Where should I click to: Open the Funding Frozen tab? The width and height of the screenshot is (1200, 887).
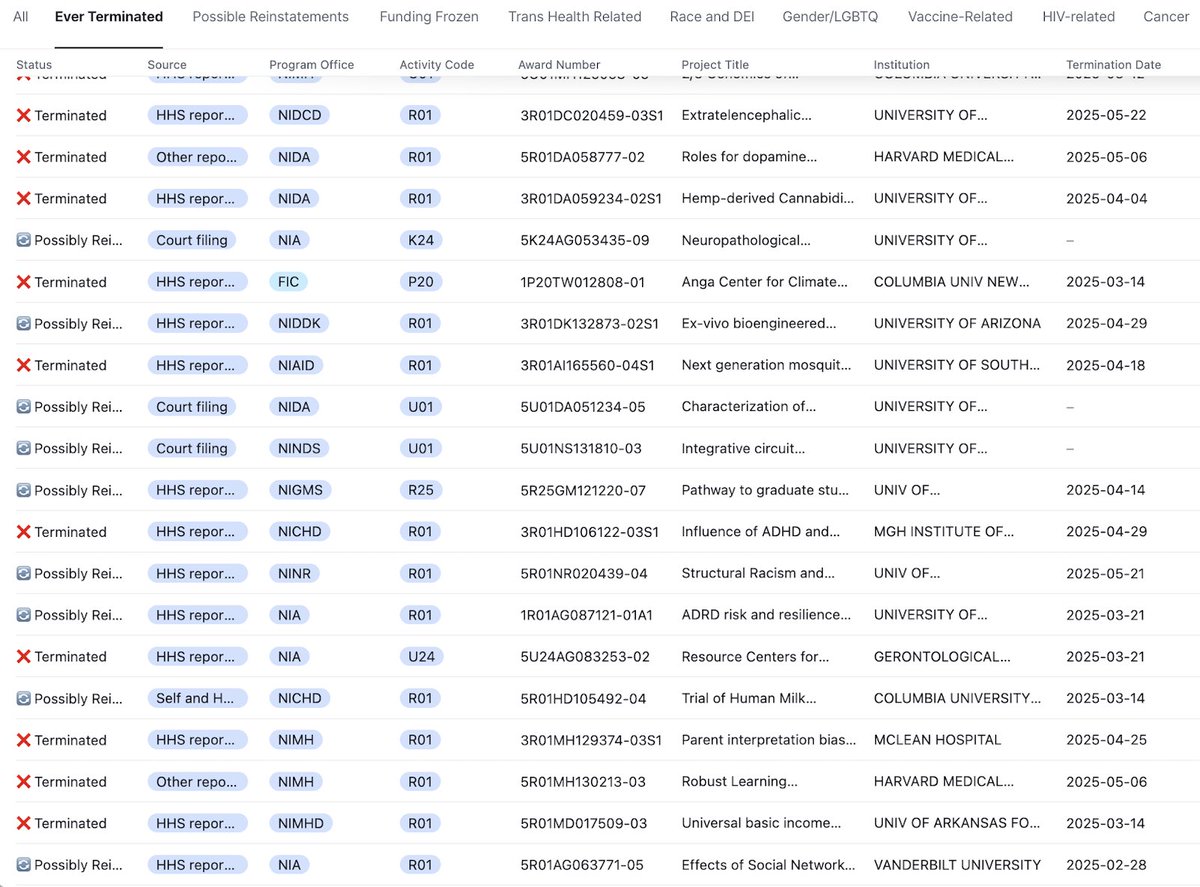point(429,17)
